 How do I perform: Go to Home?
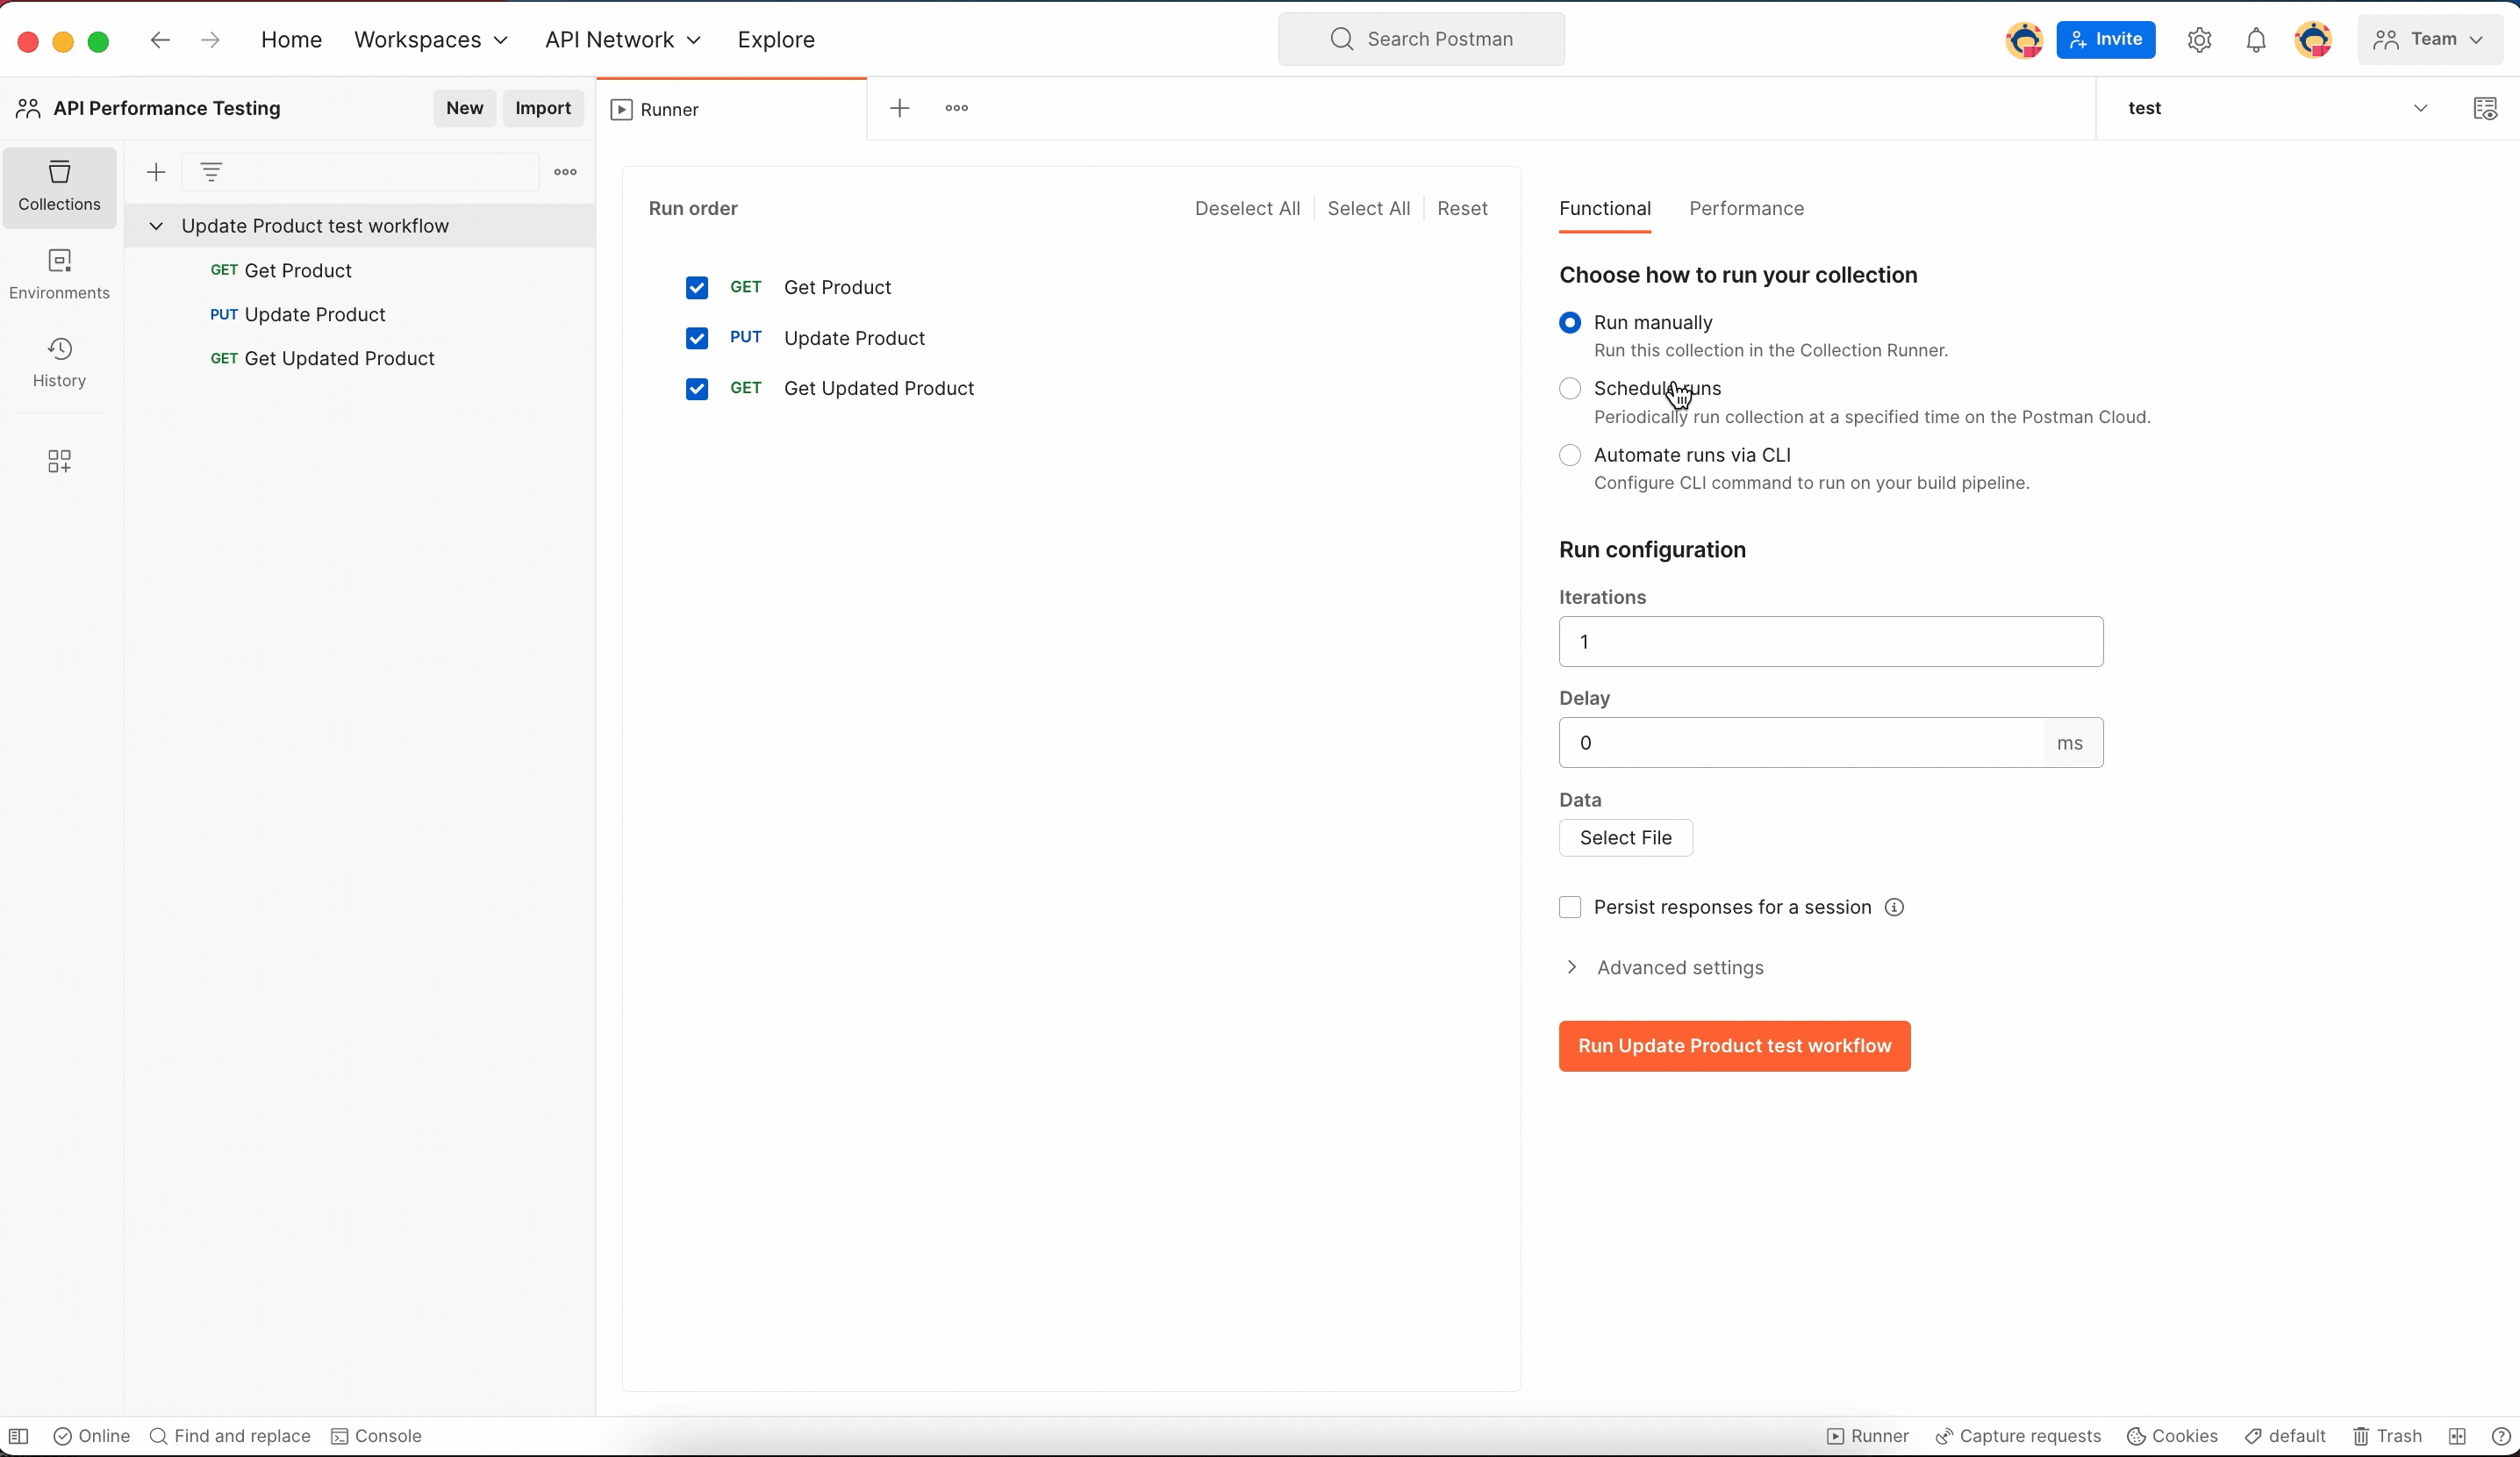[291, 40]
